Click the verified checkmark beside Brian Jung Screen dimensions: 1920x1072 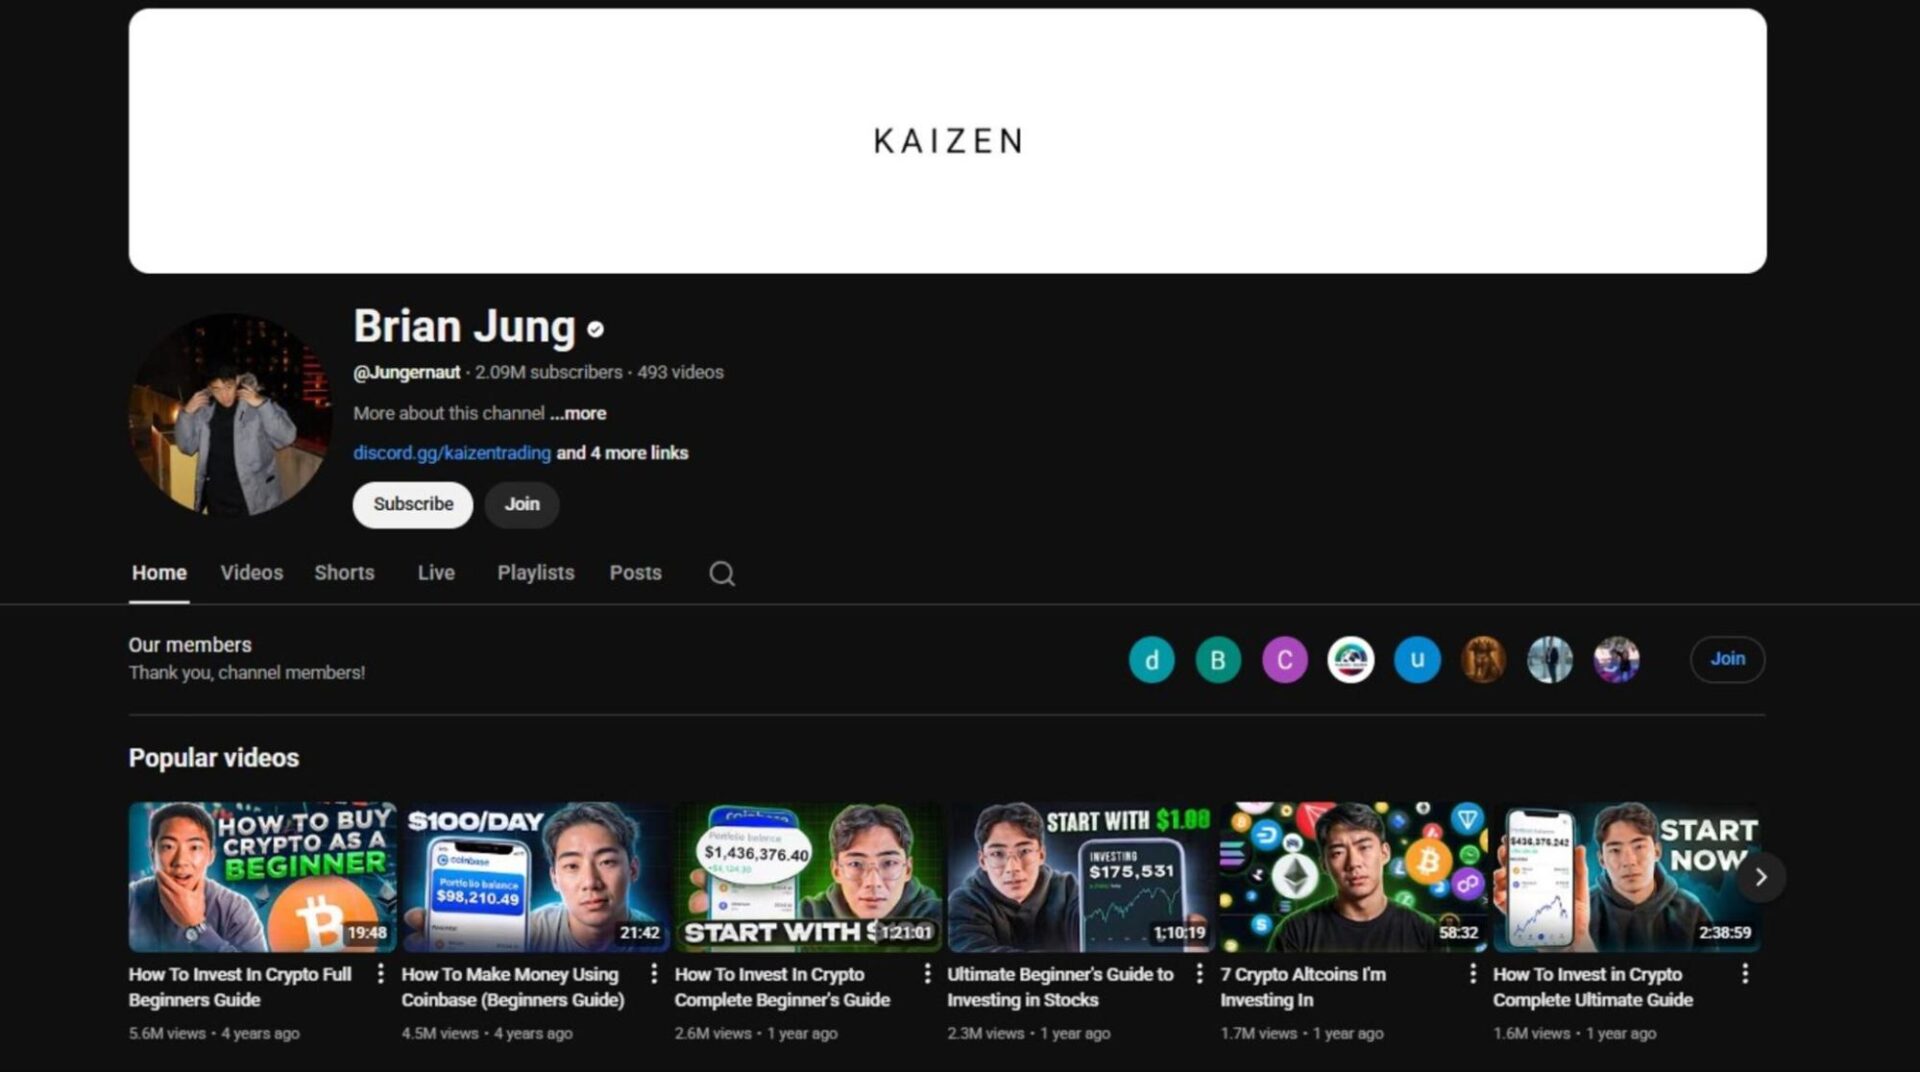pos(596,327)
